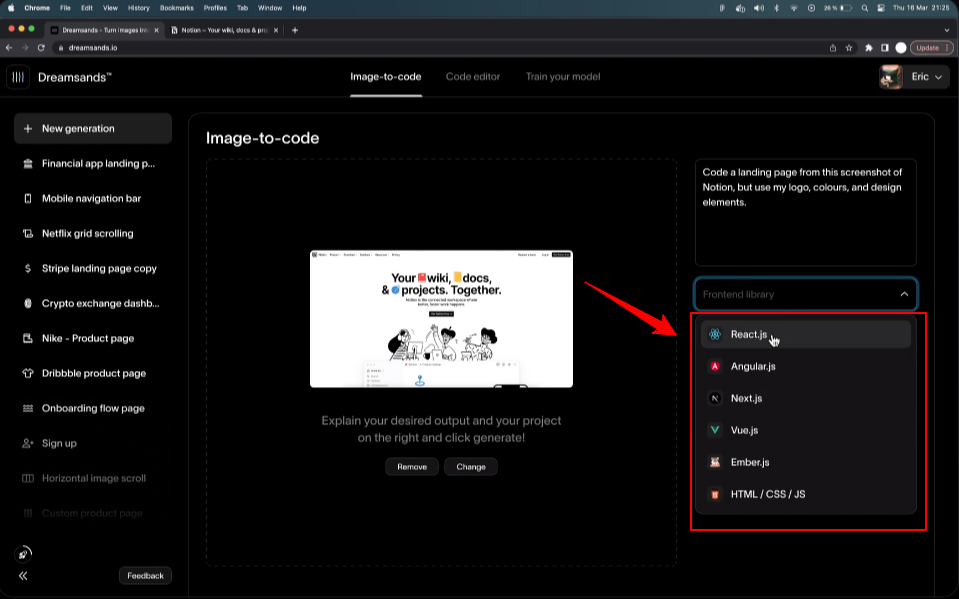Collapse the sidebar with double-chevron icon

point(23,576)
